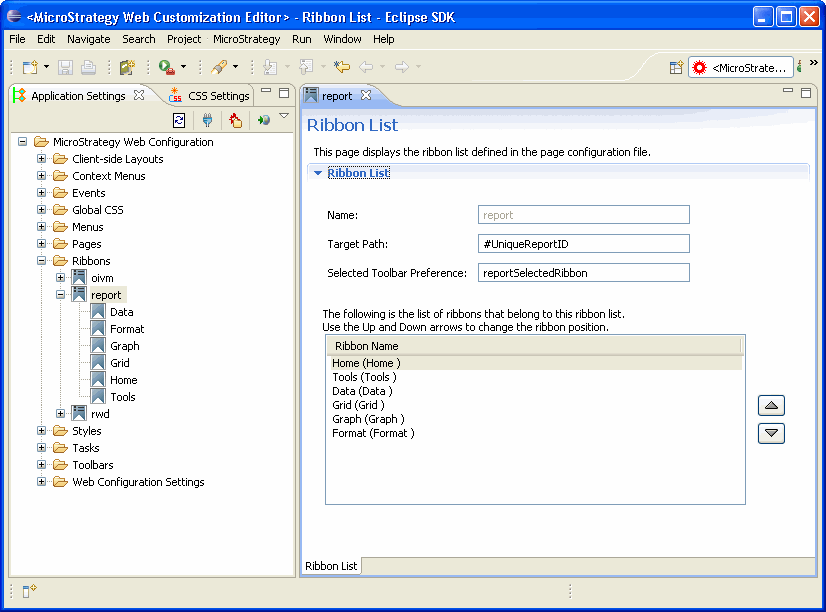Click the Target Path input field

tap(584, 244)
